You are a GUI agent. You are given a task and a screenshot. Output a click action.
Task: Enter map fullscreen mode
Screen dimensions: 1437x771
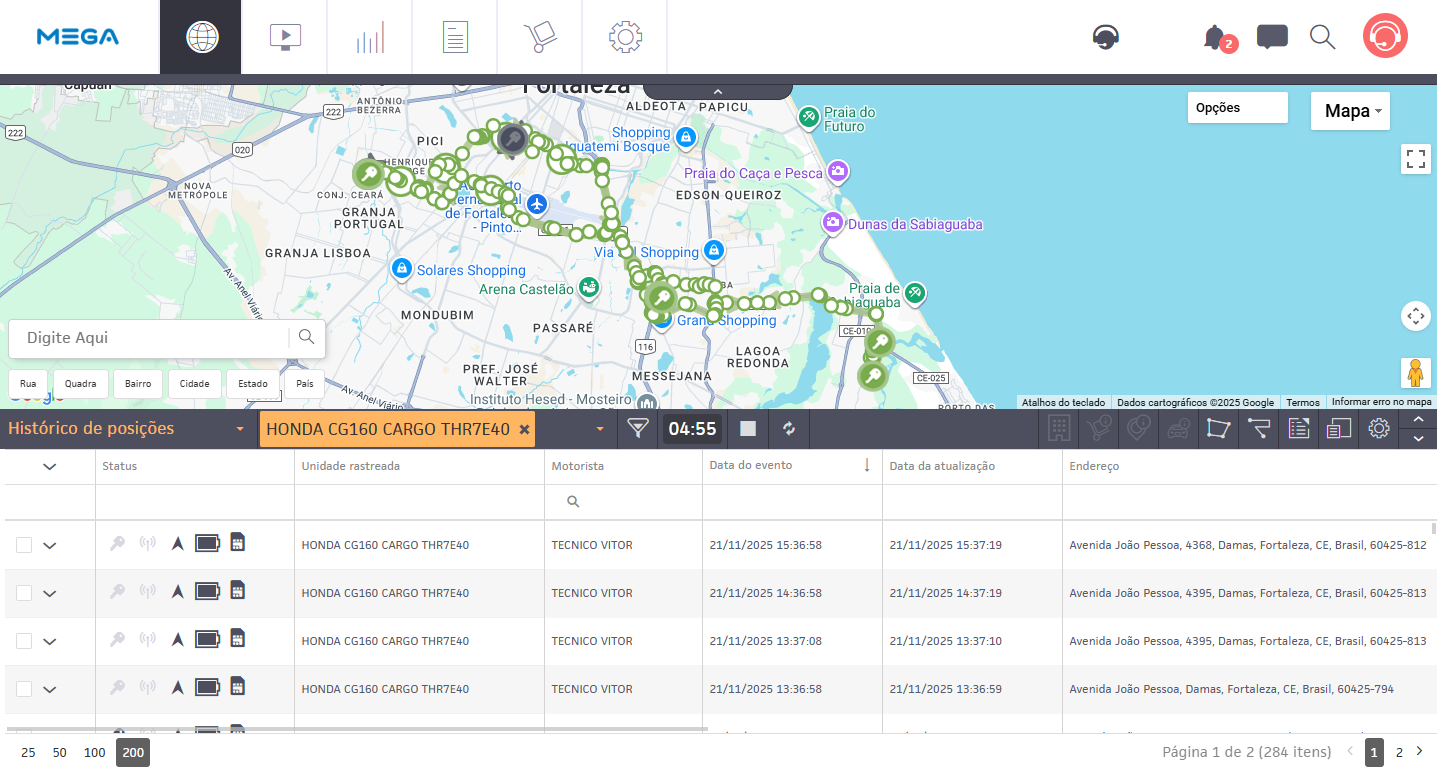click(x=1415, y=159)
